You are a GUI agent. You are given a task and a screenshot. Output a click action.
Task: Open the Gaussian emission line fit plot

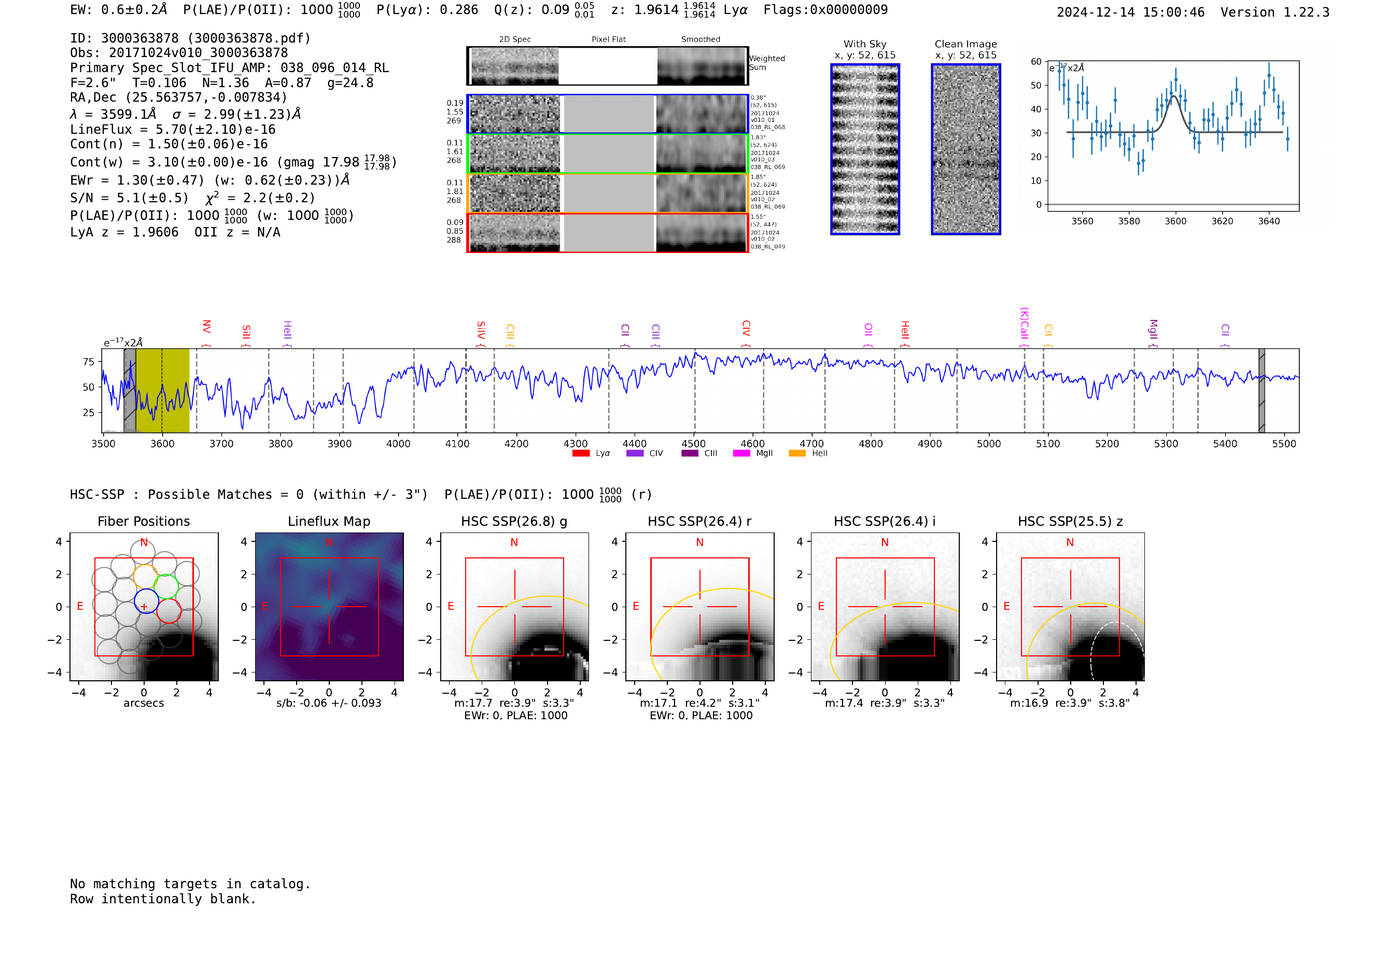[x=1171, y=137]
